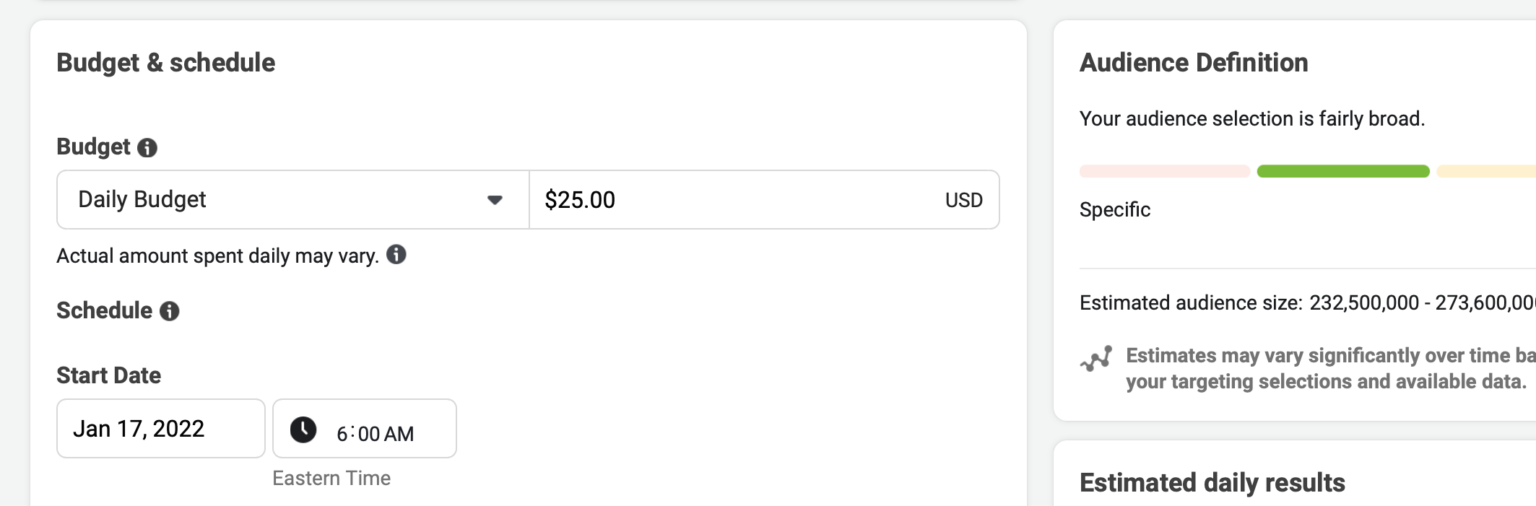
Task: Click the 'Estimated daily results' heading
Action: [x=1212, y=483]
